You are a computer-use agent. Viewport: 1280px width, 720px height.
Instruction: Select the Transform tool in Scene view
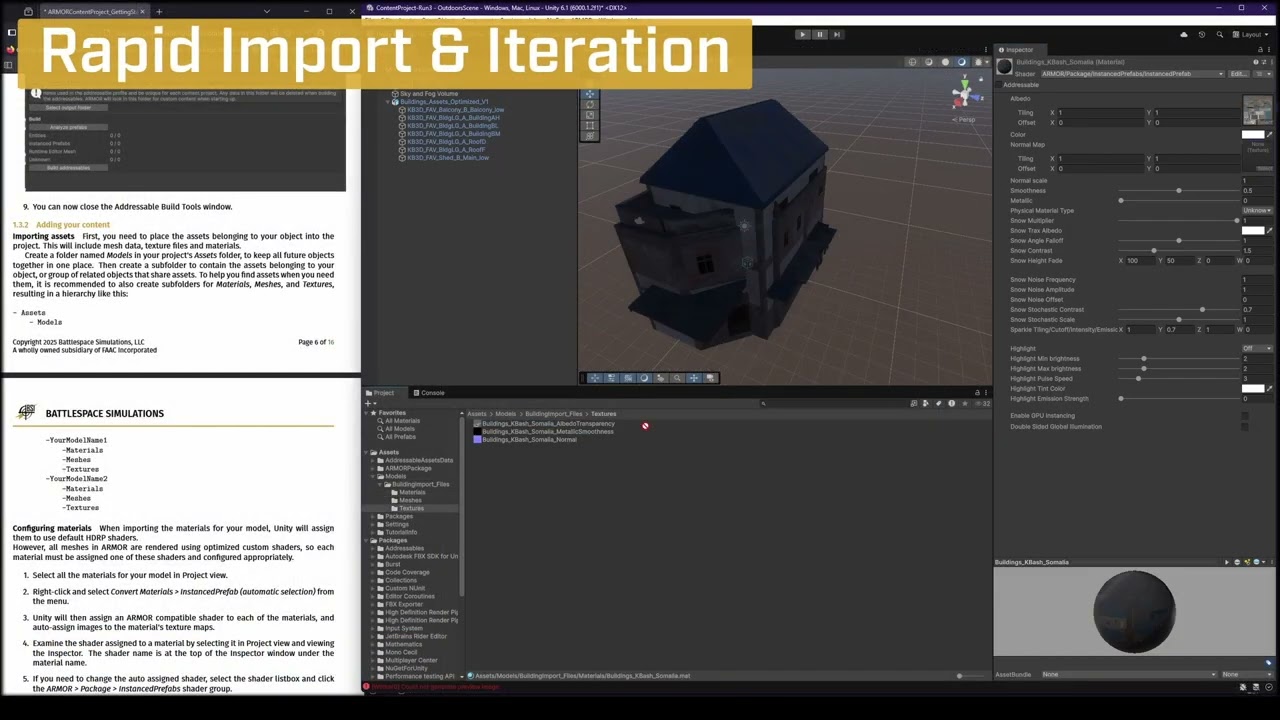click(x=589, y=135)
